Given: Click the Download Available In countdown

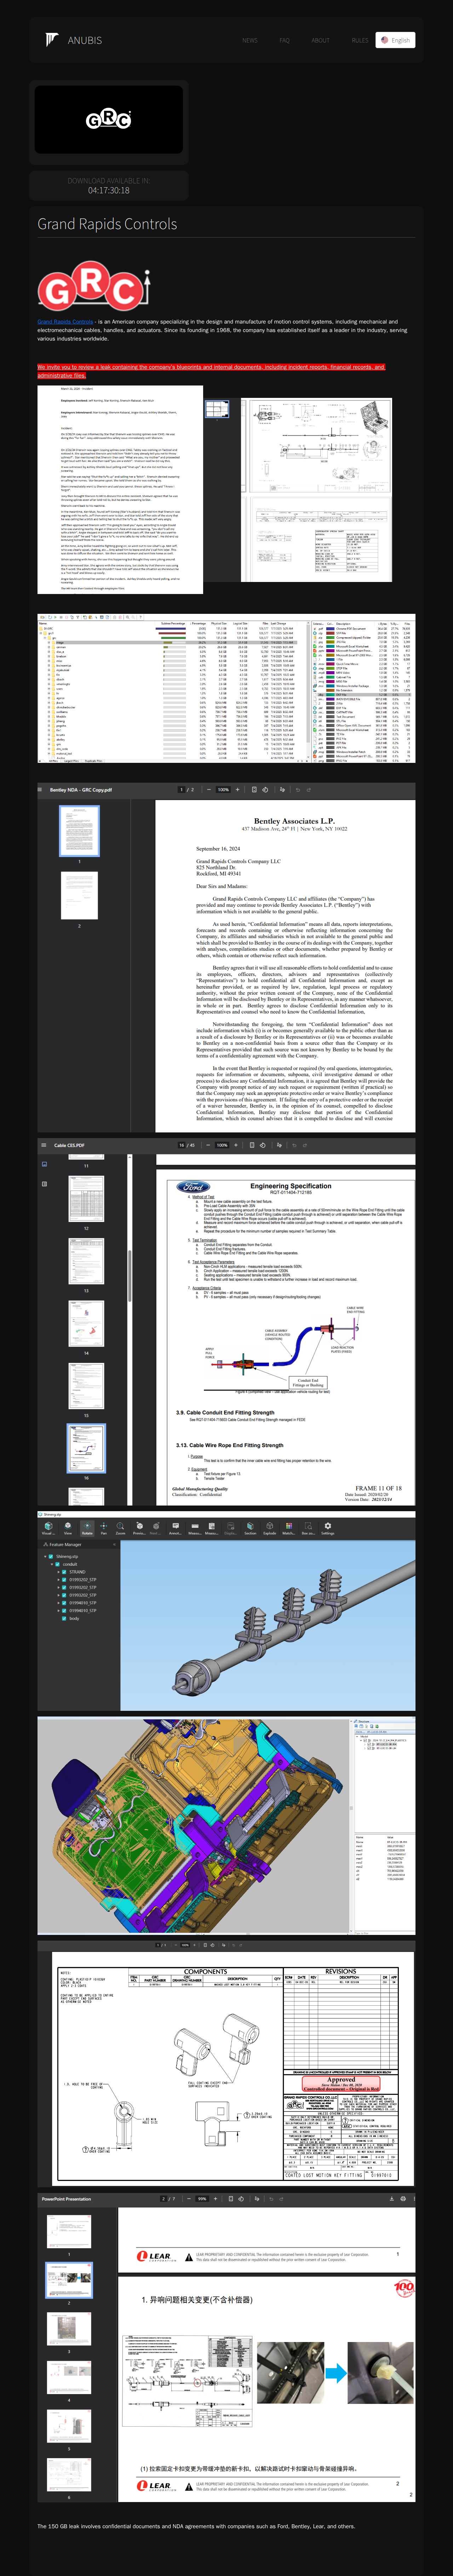Looking at the screenshot, I should [x=109, y=186].
